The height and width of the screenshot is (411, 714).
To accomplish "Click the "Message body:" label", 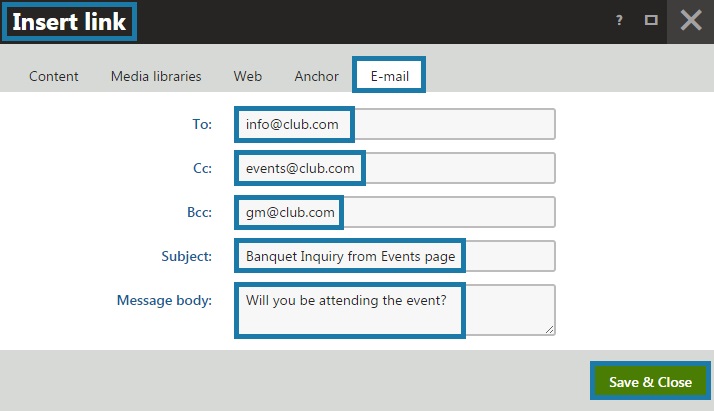I will (164, 300).
